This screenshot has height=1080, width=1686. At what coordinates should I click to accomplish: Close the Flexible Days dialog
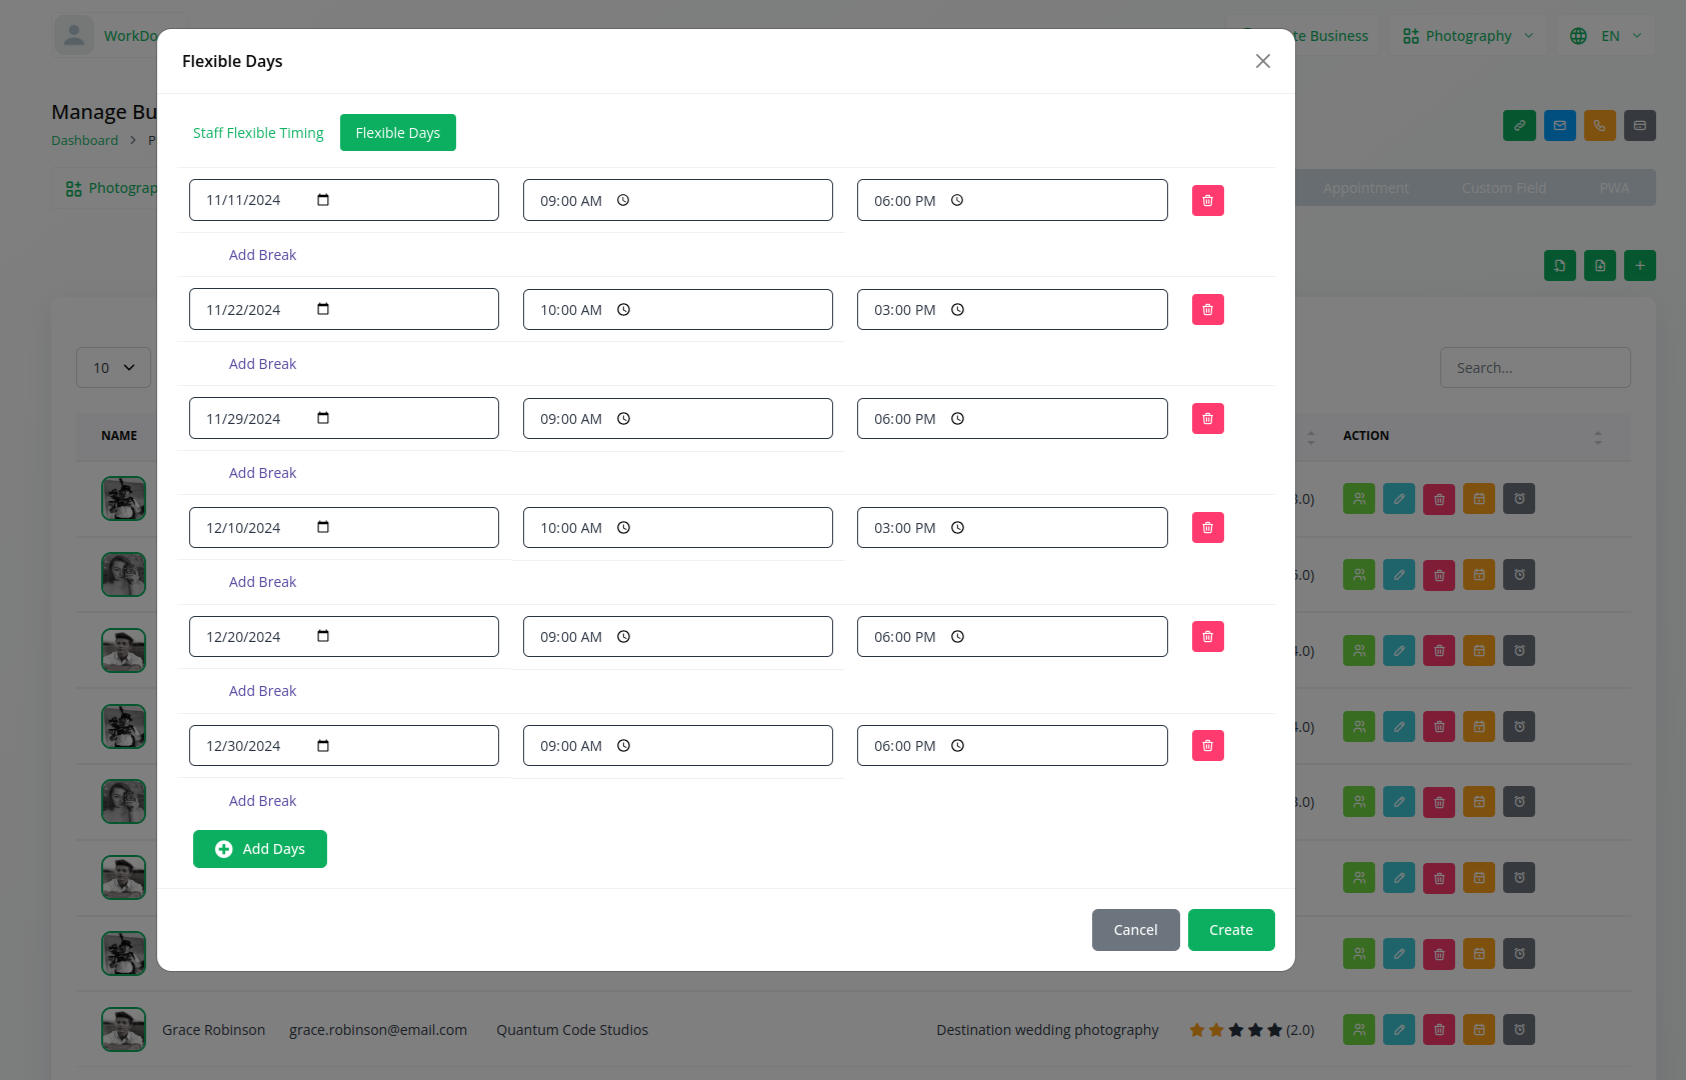pos(1263,61)
